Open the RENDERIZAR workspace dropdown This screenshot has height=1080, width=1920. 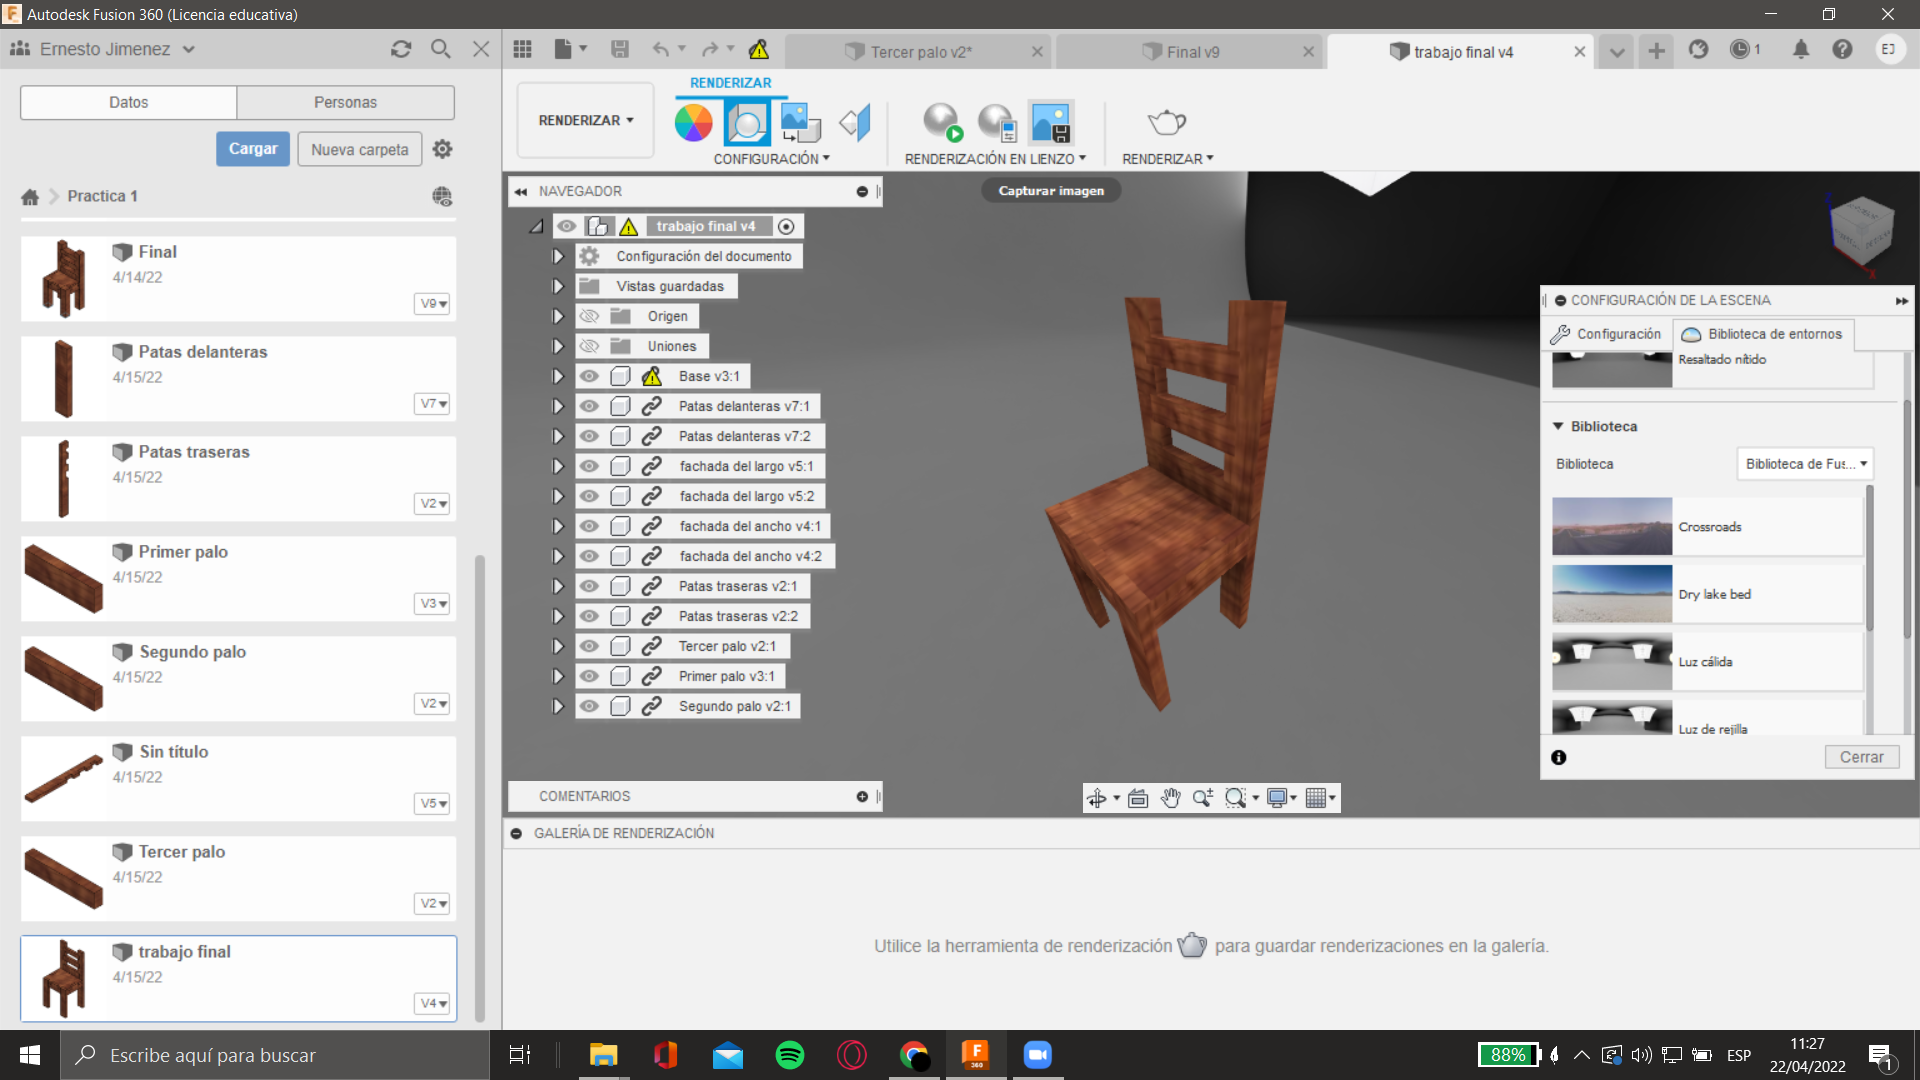[585, 120]
